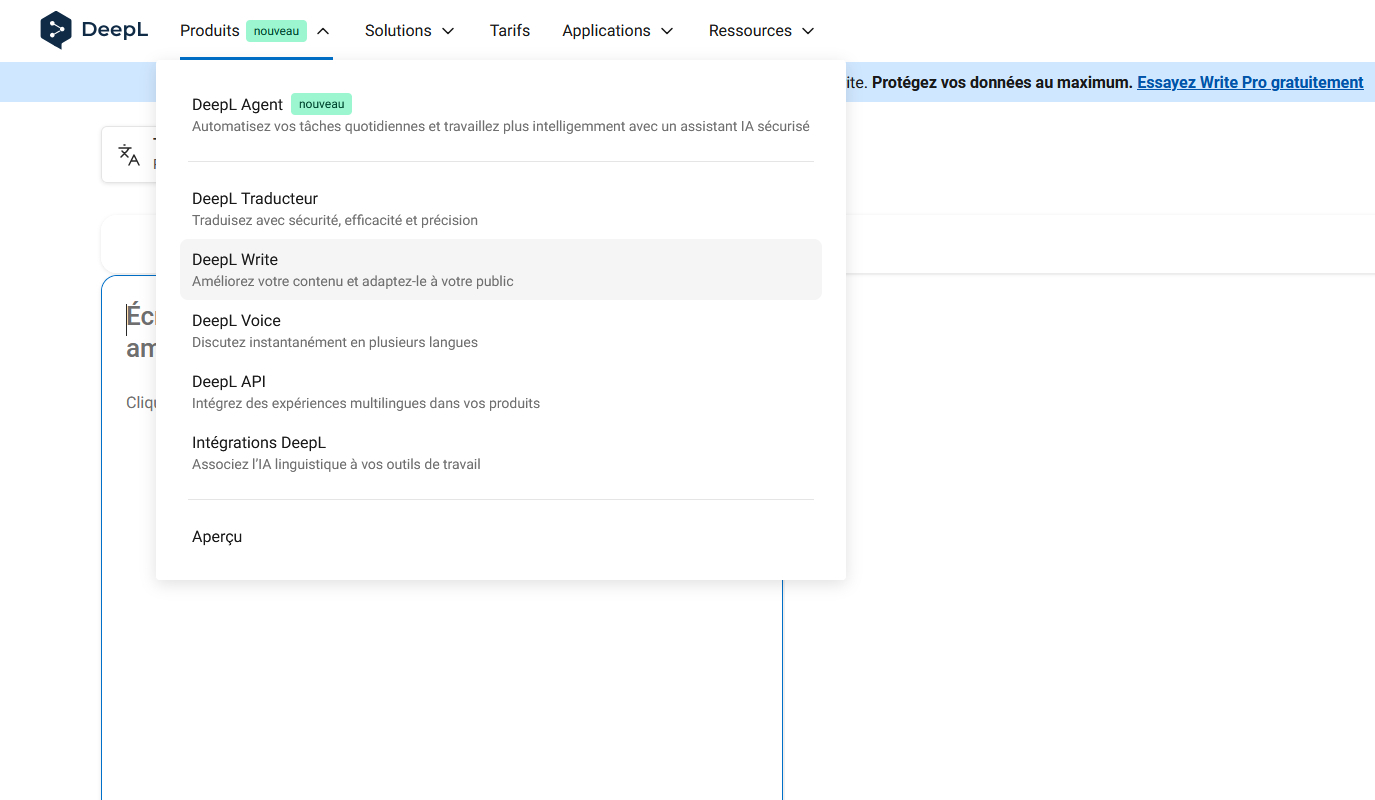Collapse Produits menu with the up chevron
Image resolution: width=1375 pixels, height=800 pixels.
click(x=323, y=31)
